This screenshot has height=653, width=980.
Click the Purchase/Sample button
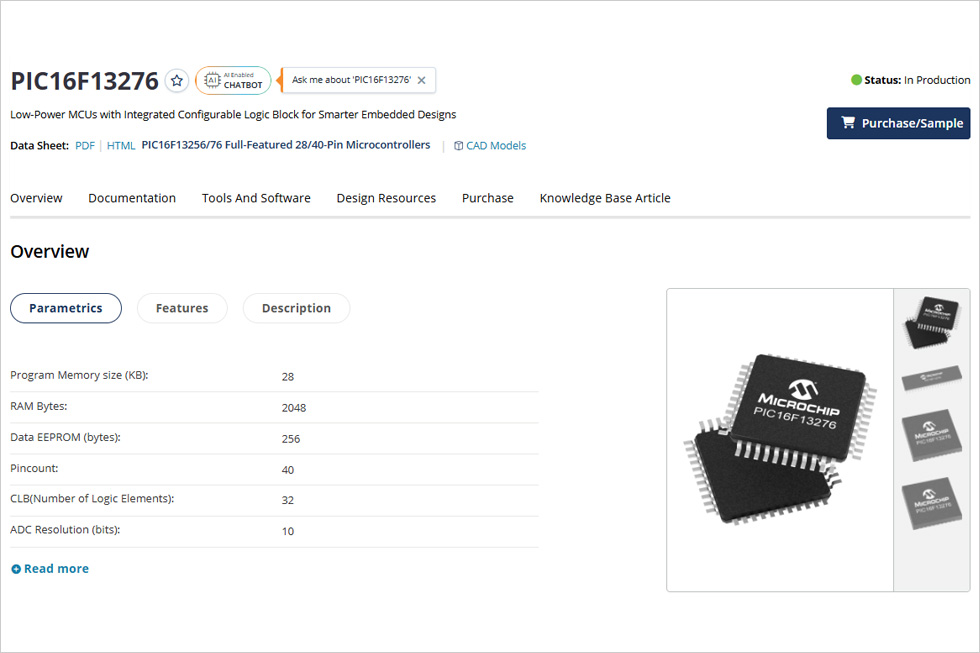[x=898, y=123]
